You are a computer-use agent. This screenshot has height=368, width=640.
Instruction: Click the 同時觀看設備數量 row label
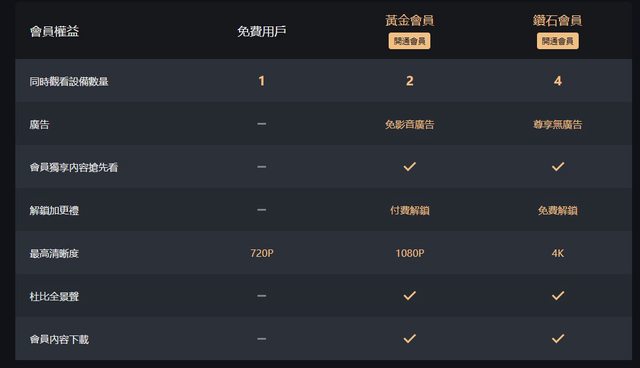tap(69, 82)
